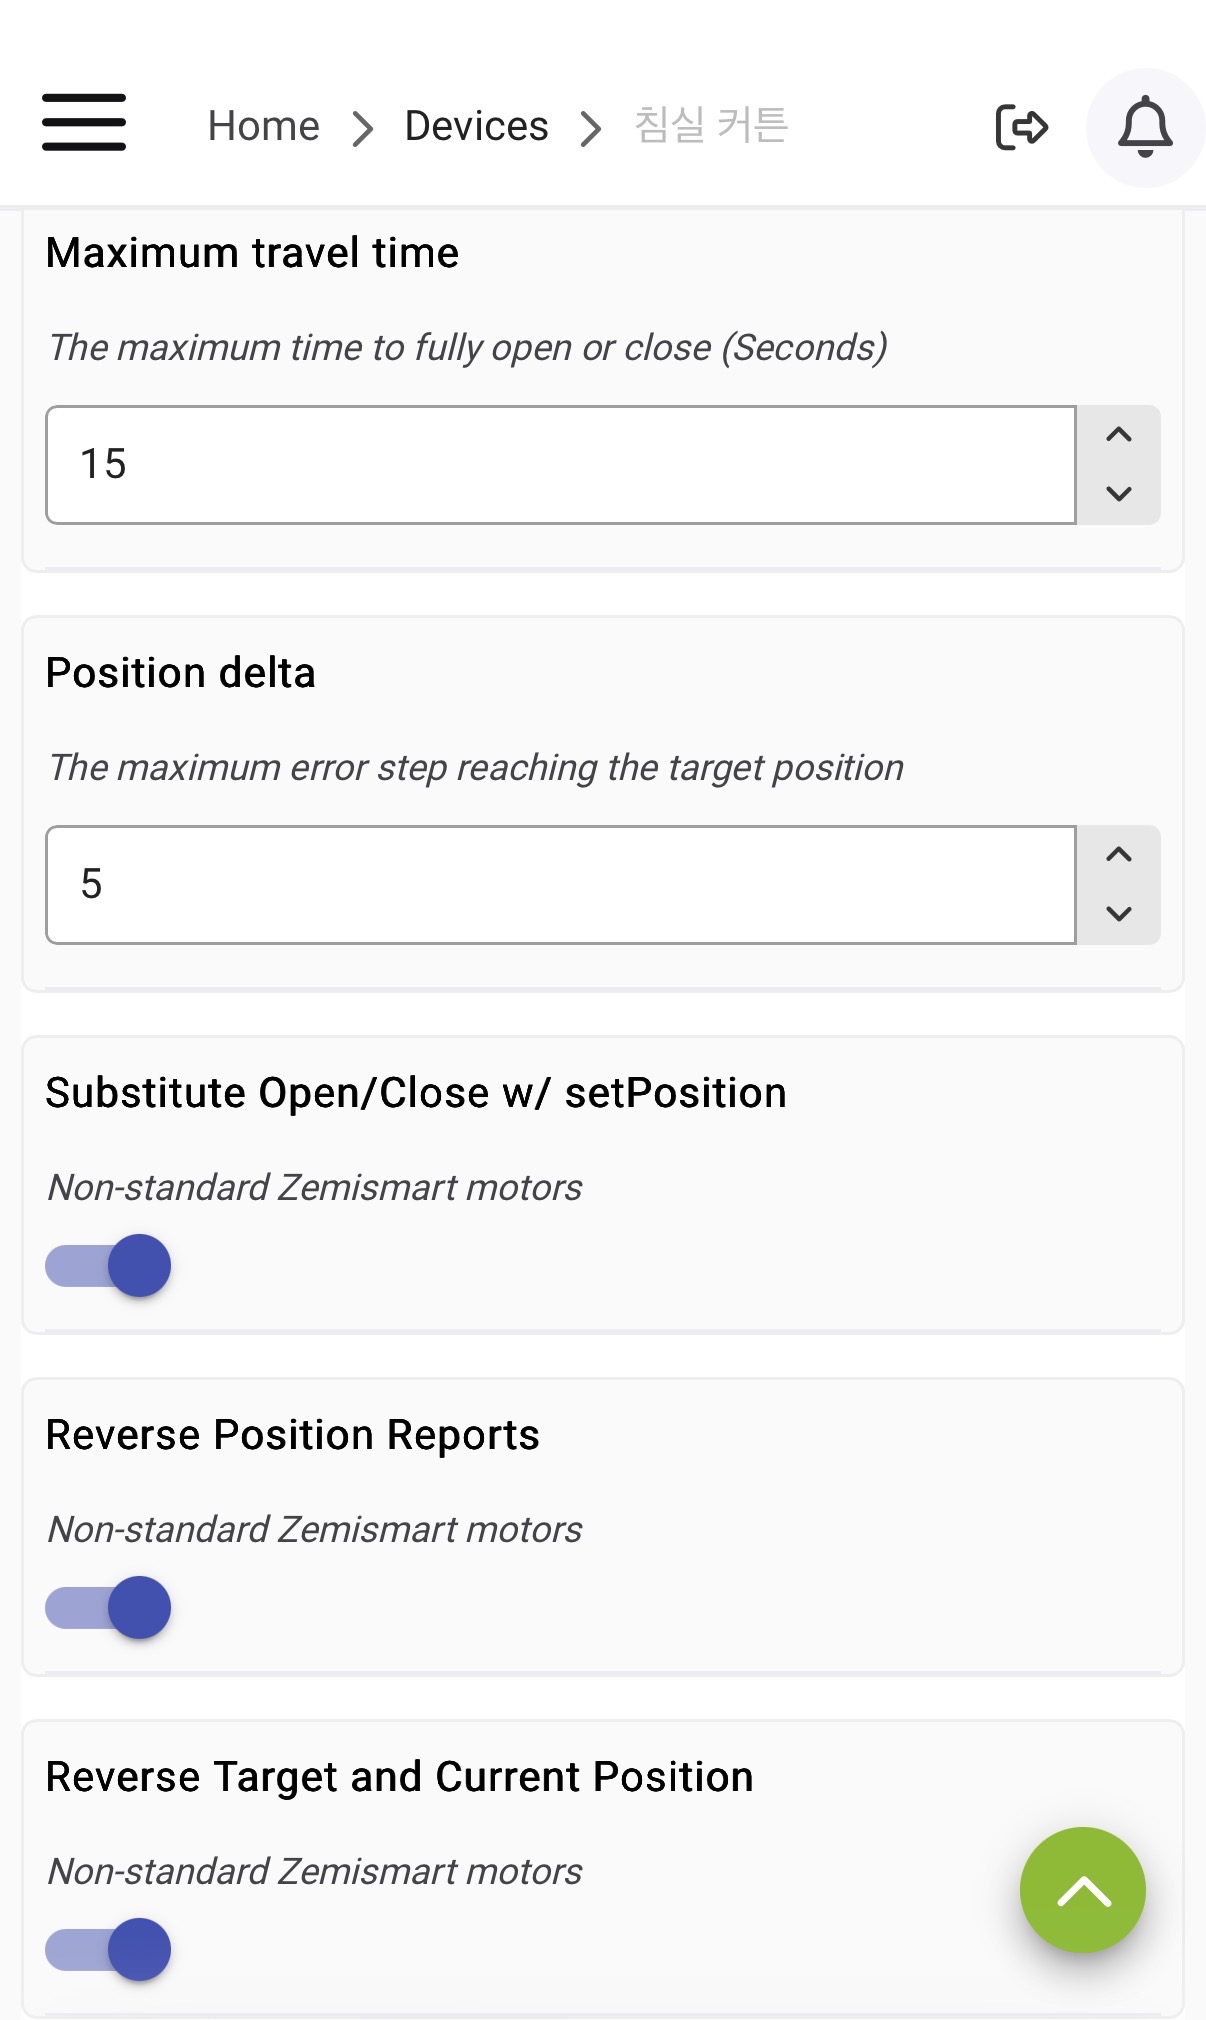Click the 침실 커튼 breadcrumb item
The image size is (1206, 2020).
(x=711, y=126)
